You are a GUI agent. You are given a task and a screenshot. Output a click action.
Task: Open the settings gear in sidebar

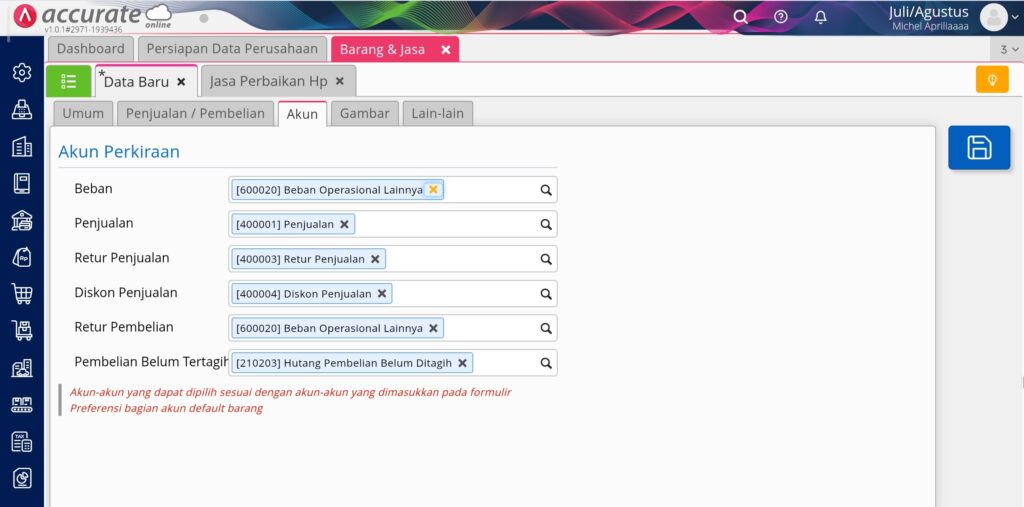coord(22,73)
